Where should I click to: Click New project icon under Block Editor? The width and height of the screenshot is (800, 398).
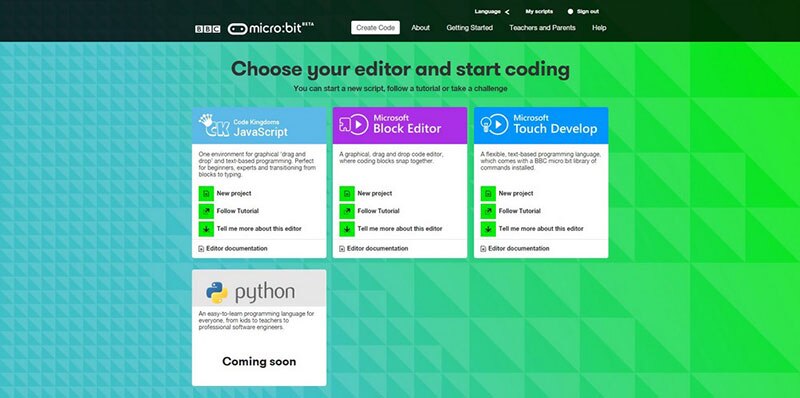pyautogui.click(x=347, y=193)
